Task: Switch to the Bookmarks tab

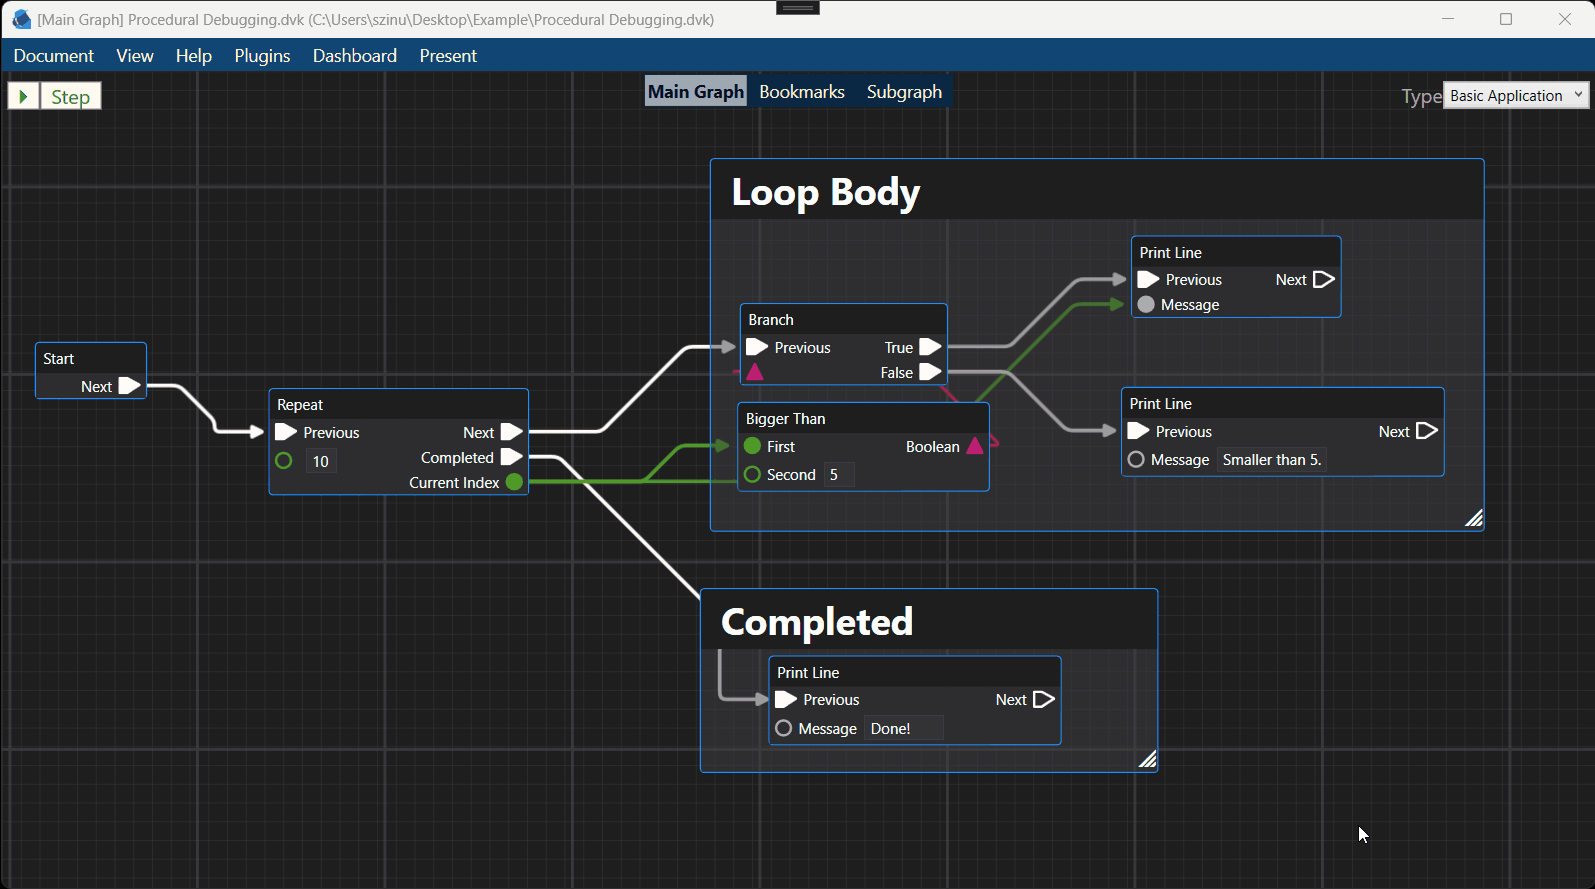Action: [801, 92]
